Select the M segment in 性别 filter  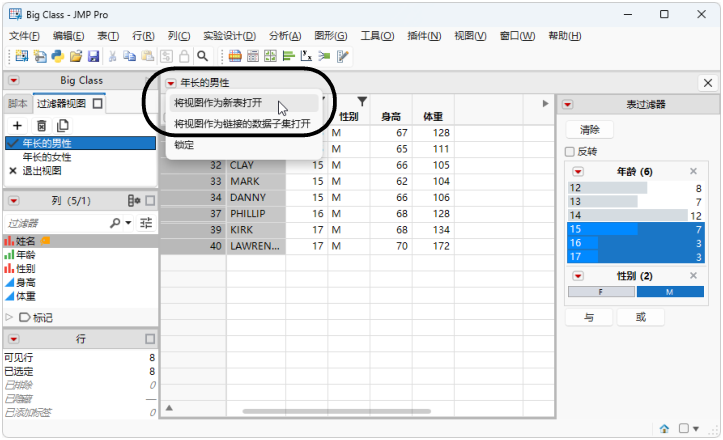click(x=670, y=292)
